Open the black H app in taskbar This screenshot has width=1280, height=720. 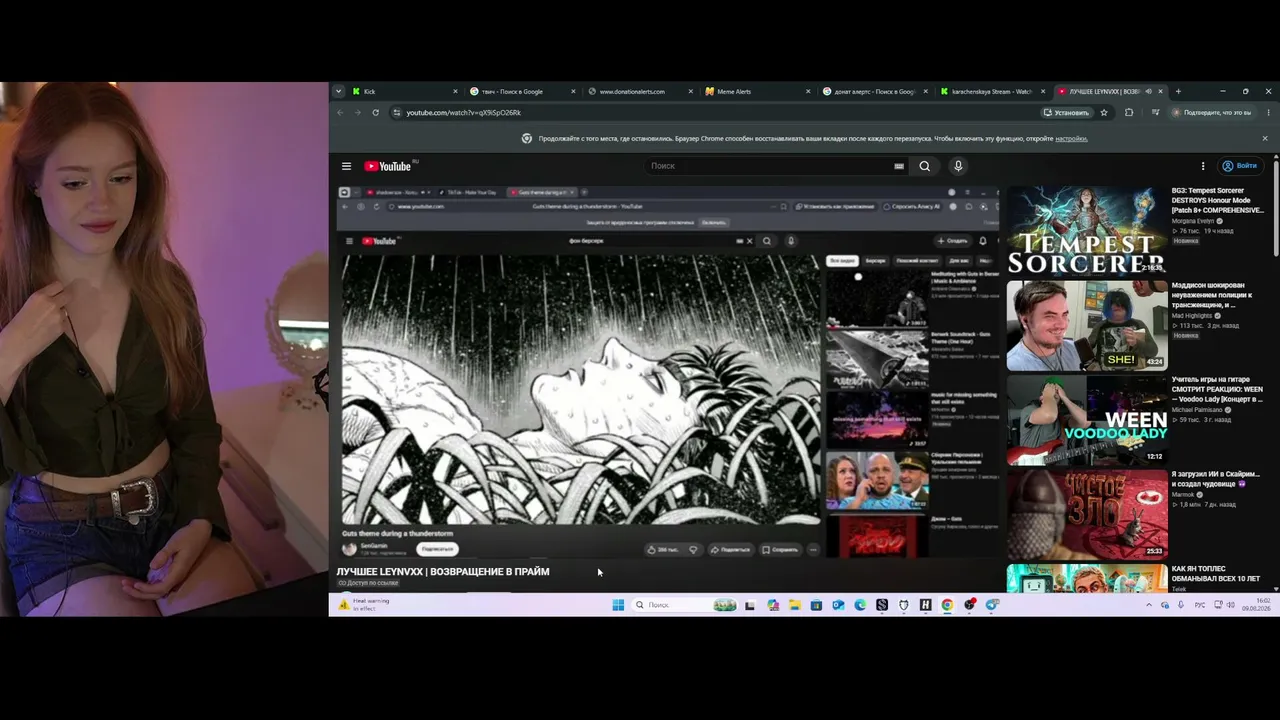point(925,605)
